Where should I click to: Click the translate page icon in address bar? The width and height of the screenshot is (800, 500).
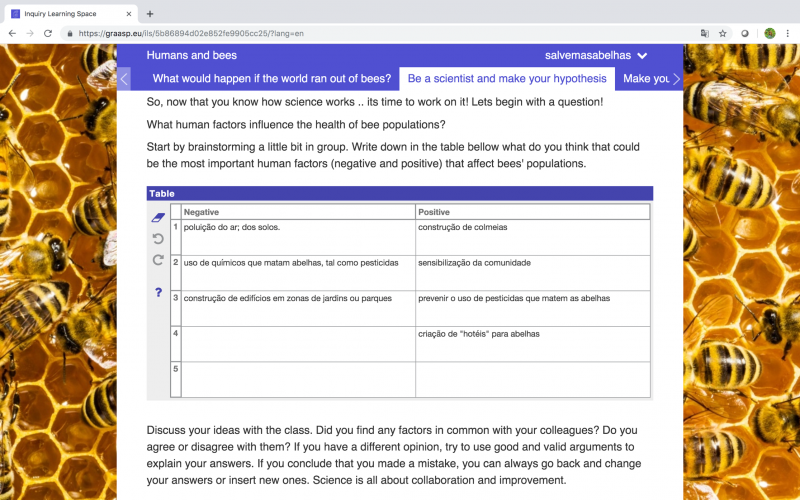705,34
